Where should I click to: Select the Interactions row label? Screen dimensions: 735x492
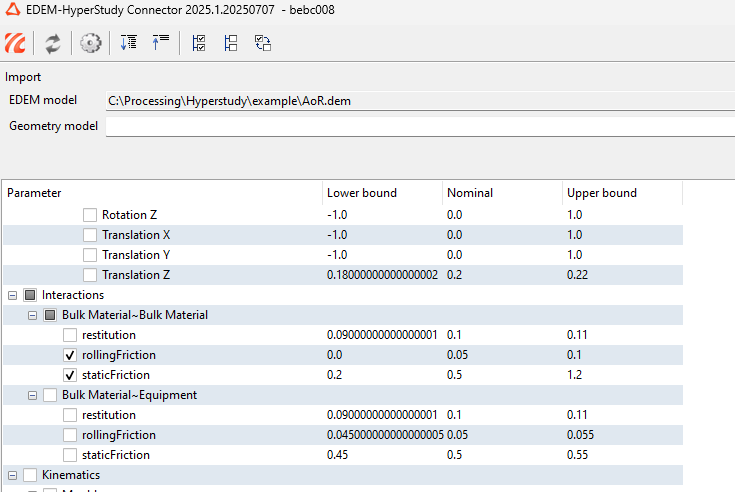73,295
